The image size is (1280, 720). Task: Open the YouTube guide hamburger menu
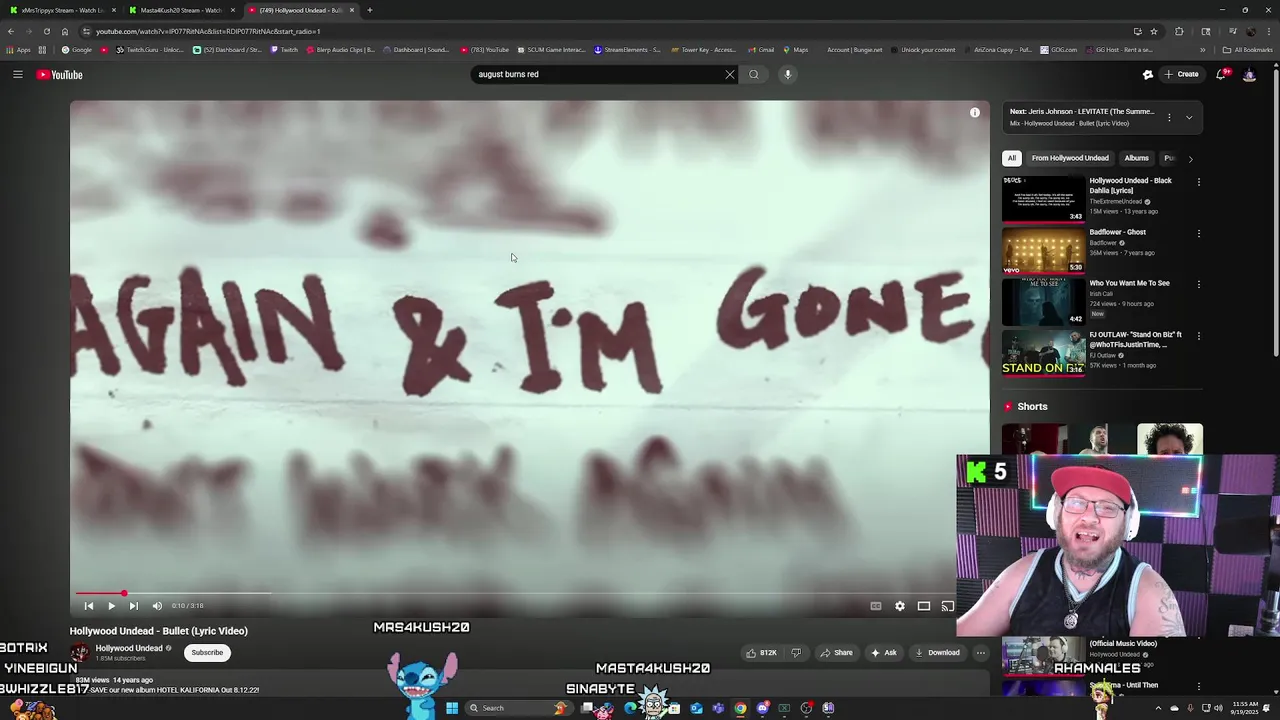click(17, 75)
